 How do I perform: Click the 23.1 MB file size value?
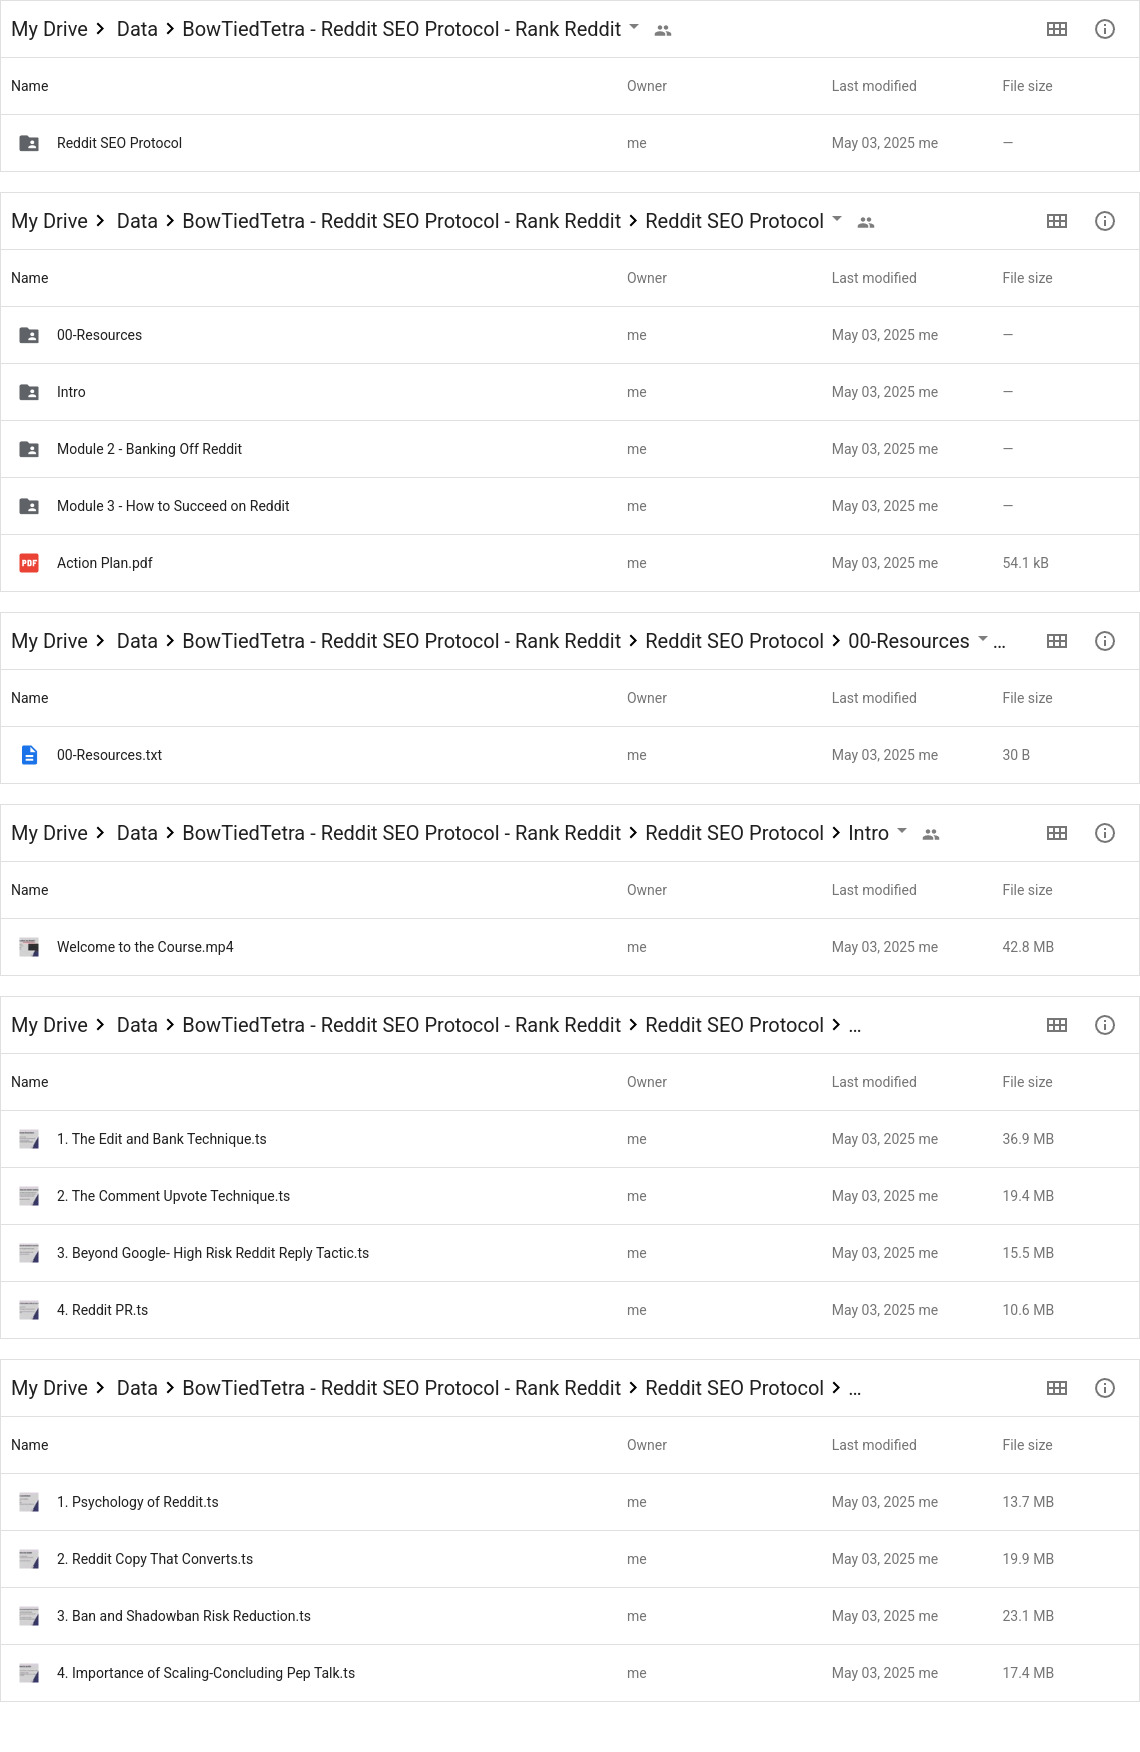point(1028,1616)
